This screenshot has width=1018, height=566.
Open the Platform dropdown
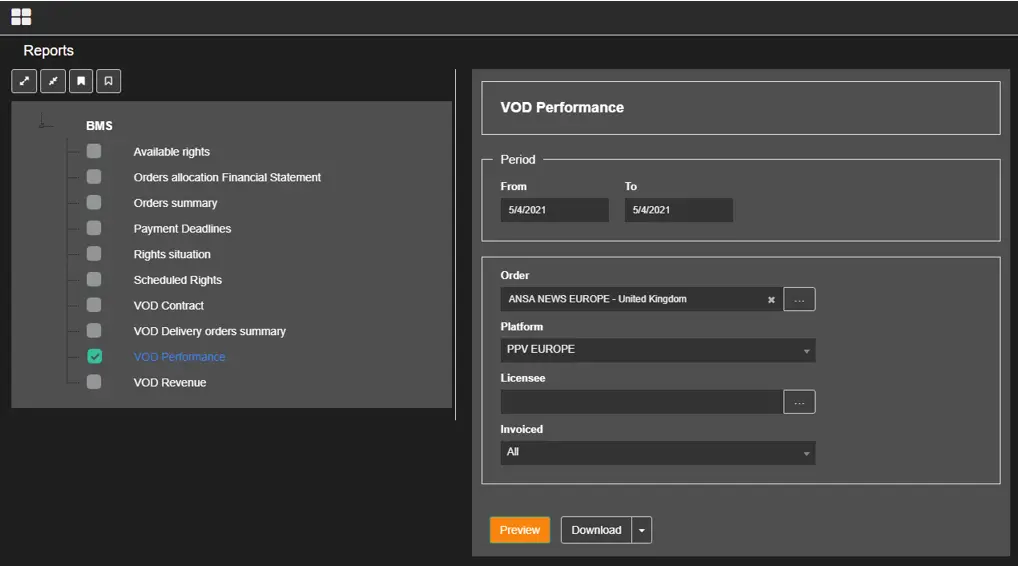tap(658, 350)
